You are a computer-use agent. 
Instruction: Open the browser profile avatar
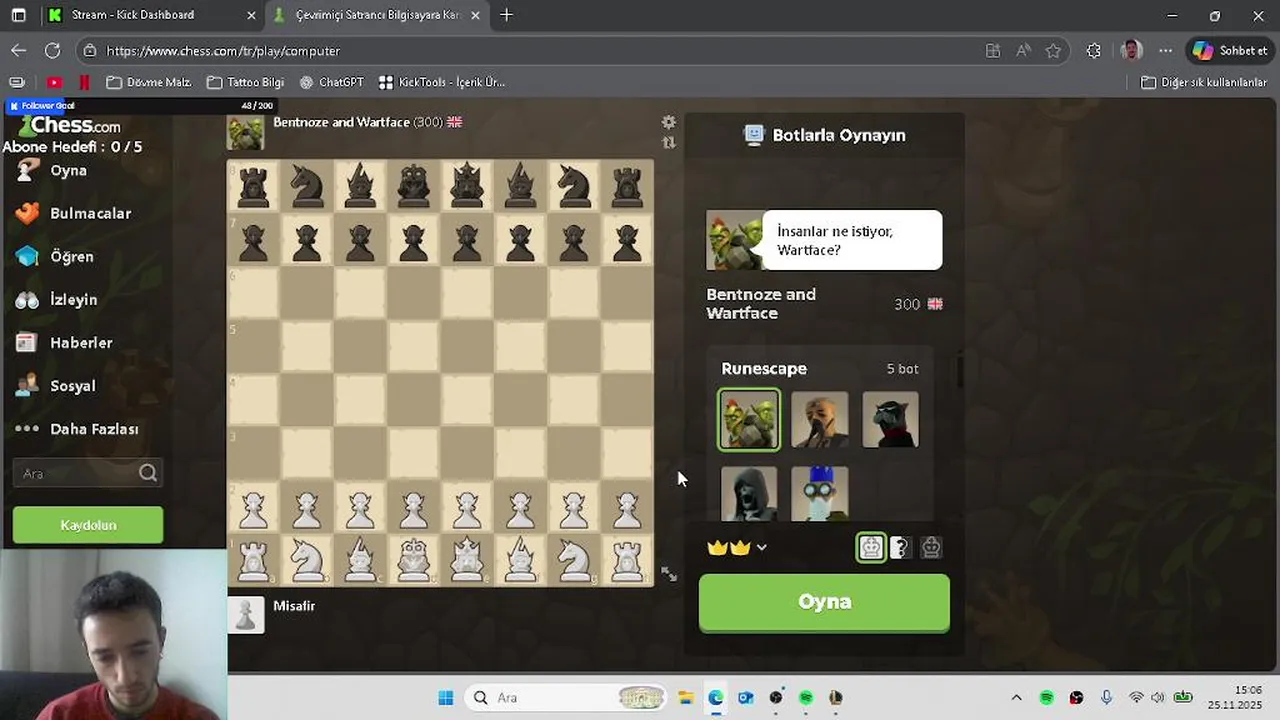click(x=1132, y=50)
